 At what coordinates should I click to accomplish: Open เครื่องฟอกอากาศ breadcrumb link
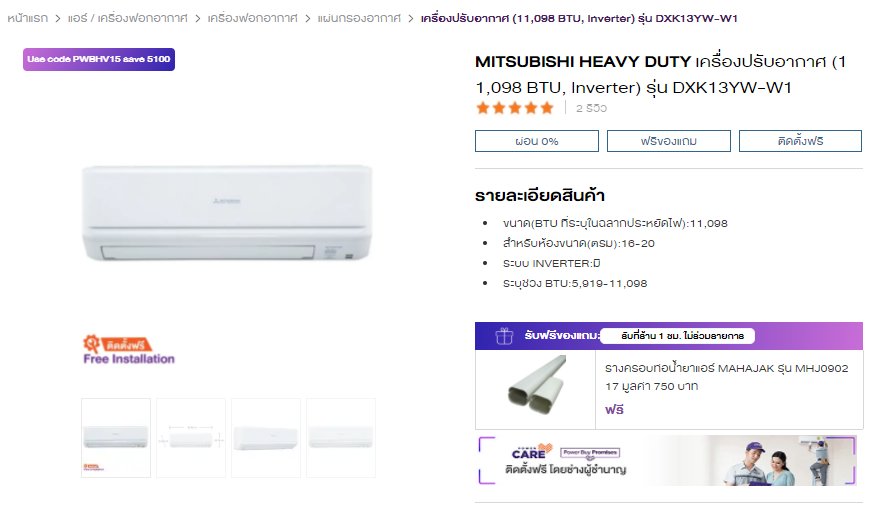tap(252, 19)
